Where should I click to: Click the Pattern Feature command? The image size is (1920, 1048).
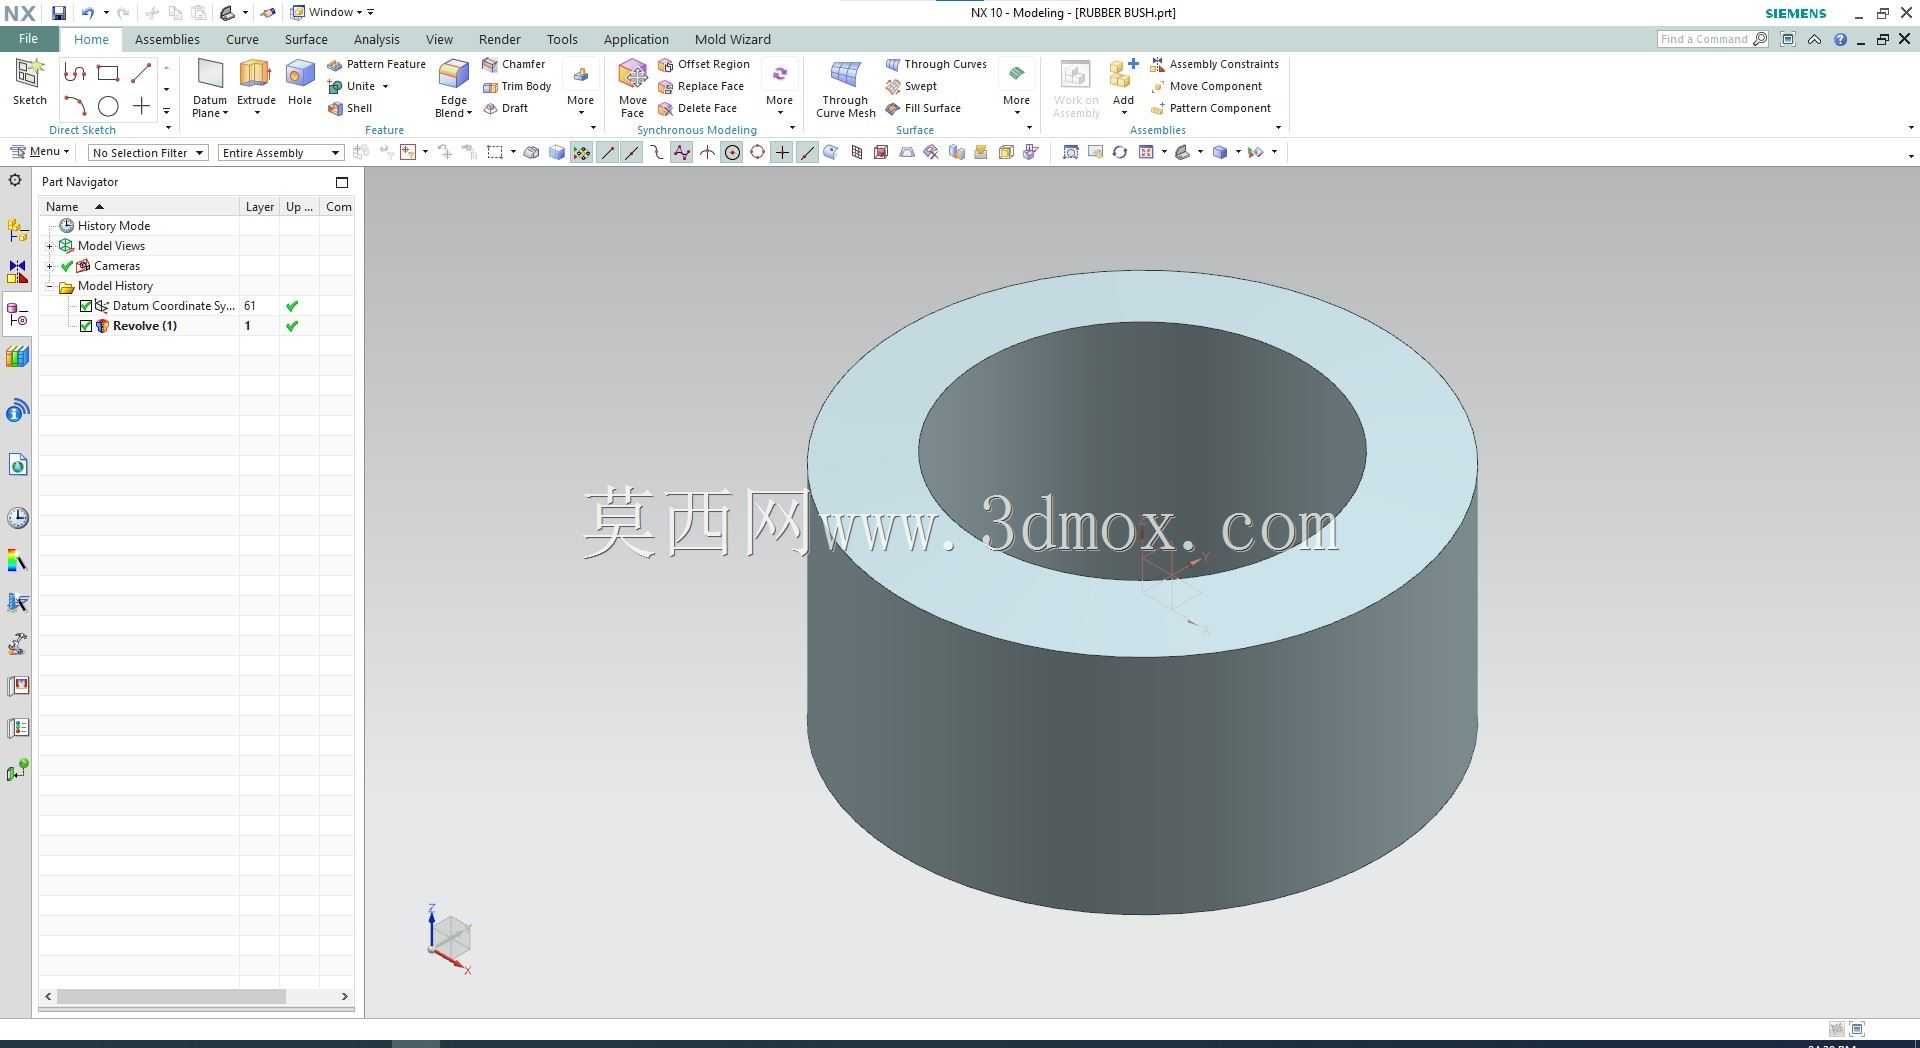click(x=376, y=64)
